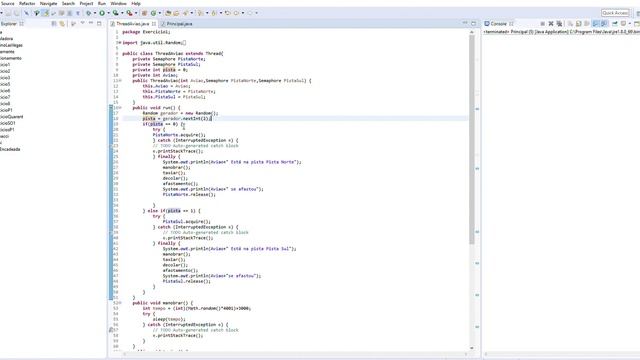Click in the Quick Access search field

coord(615,13)
